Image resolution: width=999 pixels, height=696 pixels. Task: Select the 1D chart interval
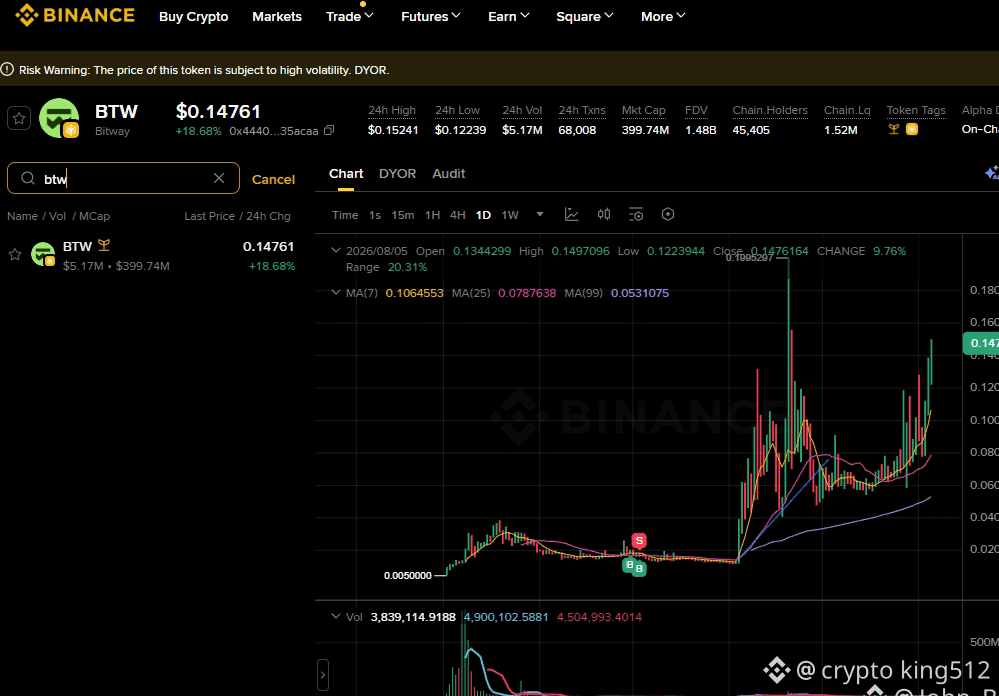click(x=484, y=215)
